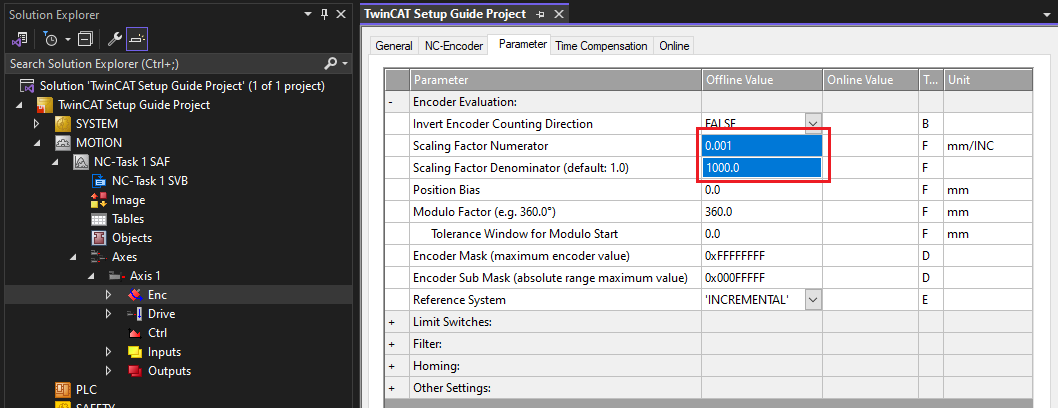Expand the Filter section

tap(391, 345)
